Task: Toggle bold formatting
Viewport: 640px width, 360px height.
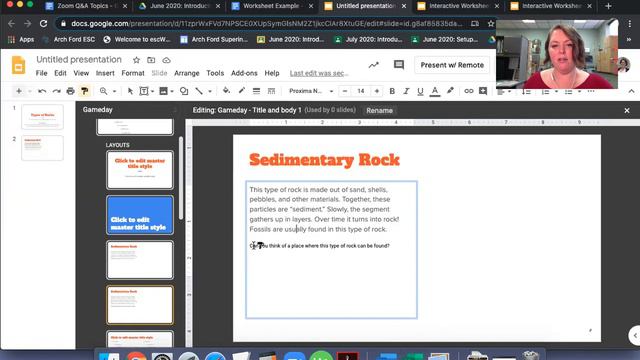Action: coord(392,91)
